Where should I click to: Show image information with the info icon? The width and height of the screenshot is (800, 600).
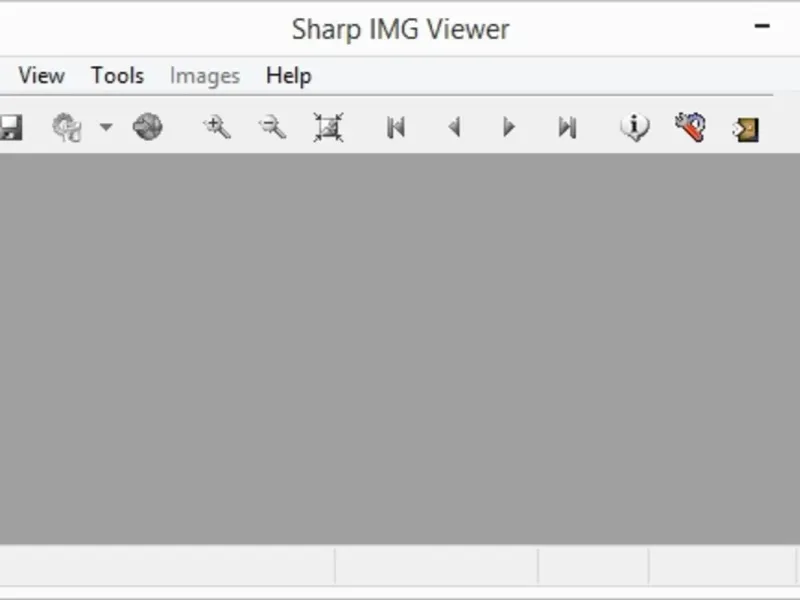point(635,127)
